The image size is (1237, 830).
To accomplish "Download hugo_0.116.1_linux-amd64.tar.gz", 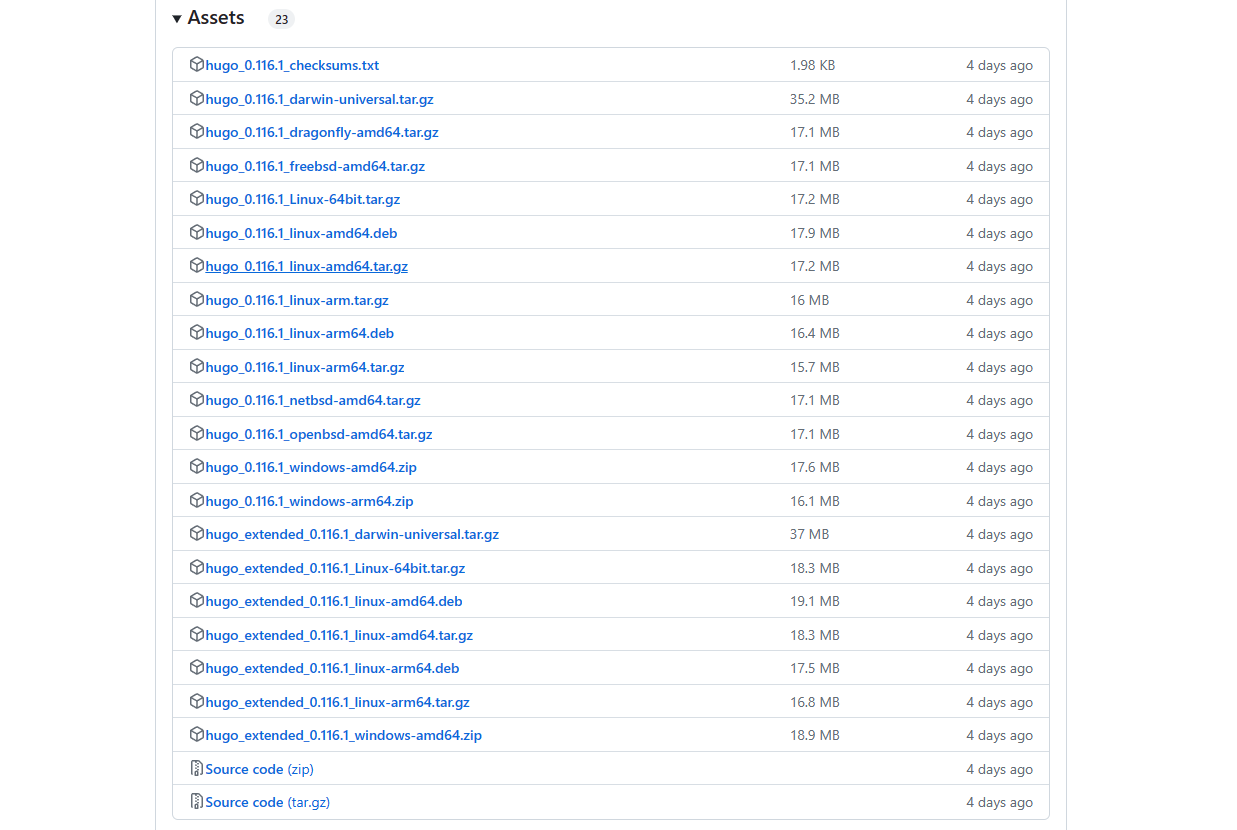I will click(306, 267).
